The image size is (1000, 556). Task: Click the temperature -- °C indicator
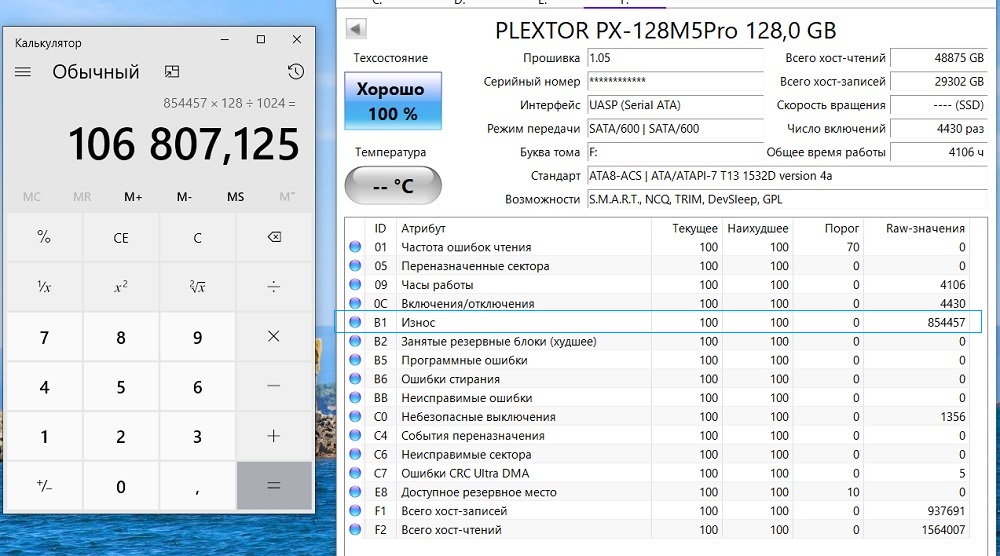393,186
